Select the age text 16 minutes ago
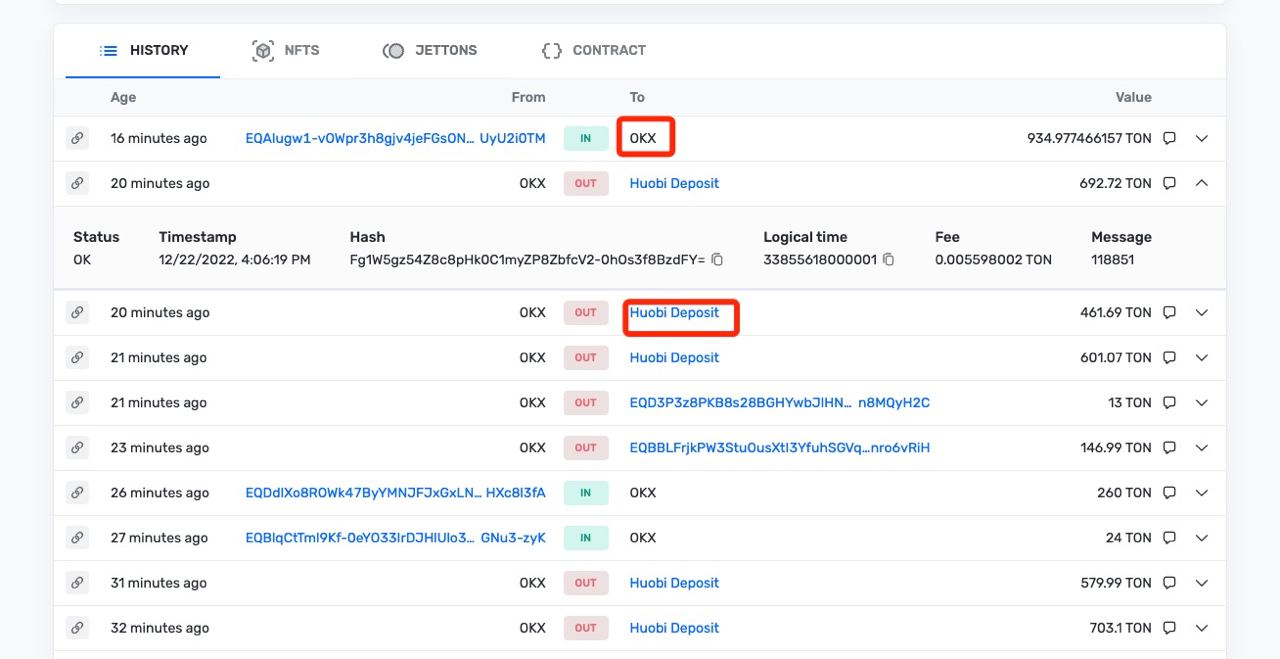The width and height of the screenshot is (1280, 659). pyautogui.click(x=159, y=139)
